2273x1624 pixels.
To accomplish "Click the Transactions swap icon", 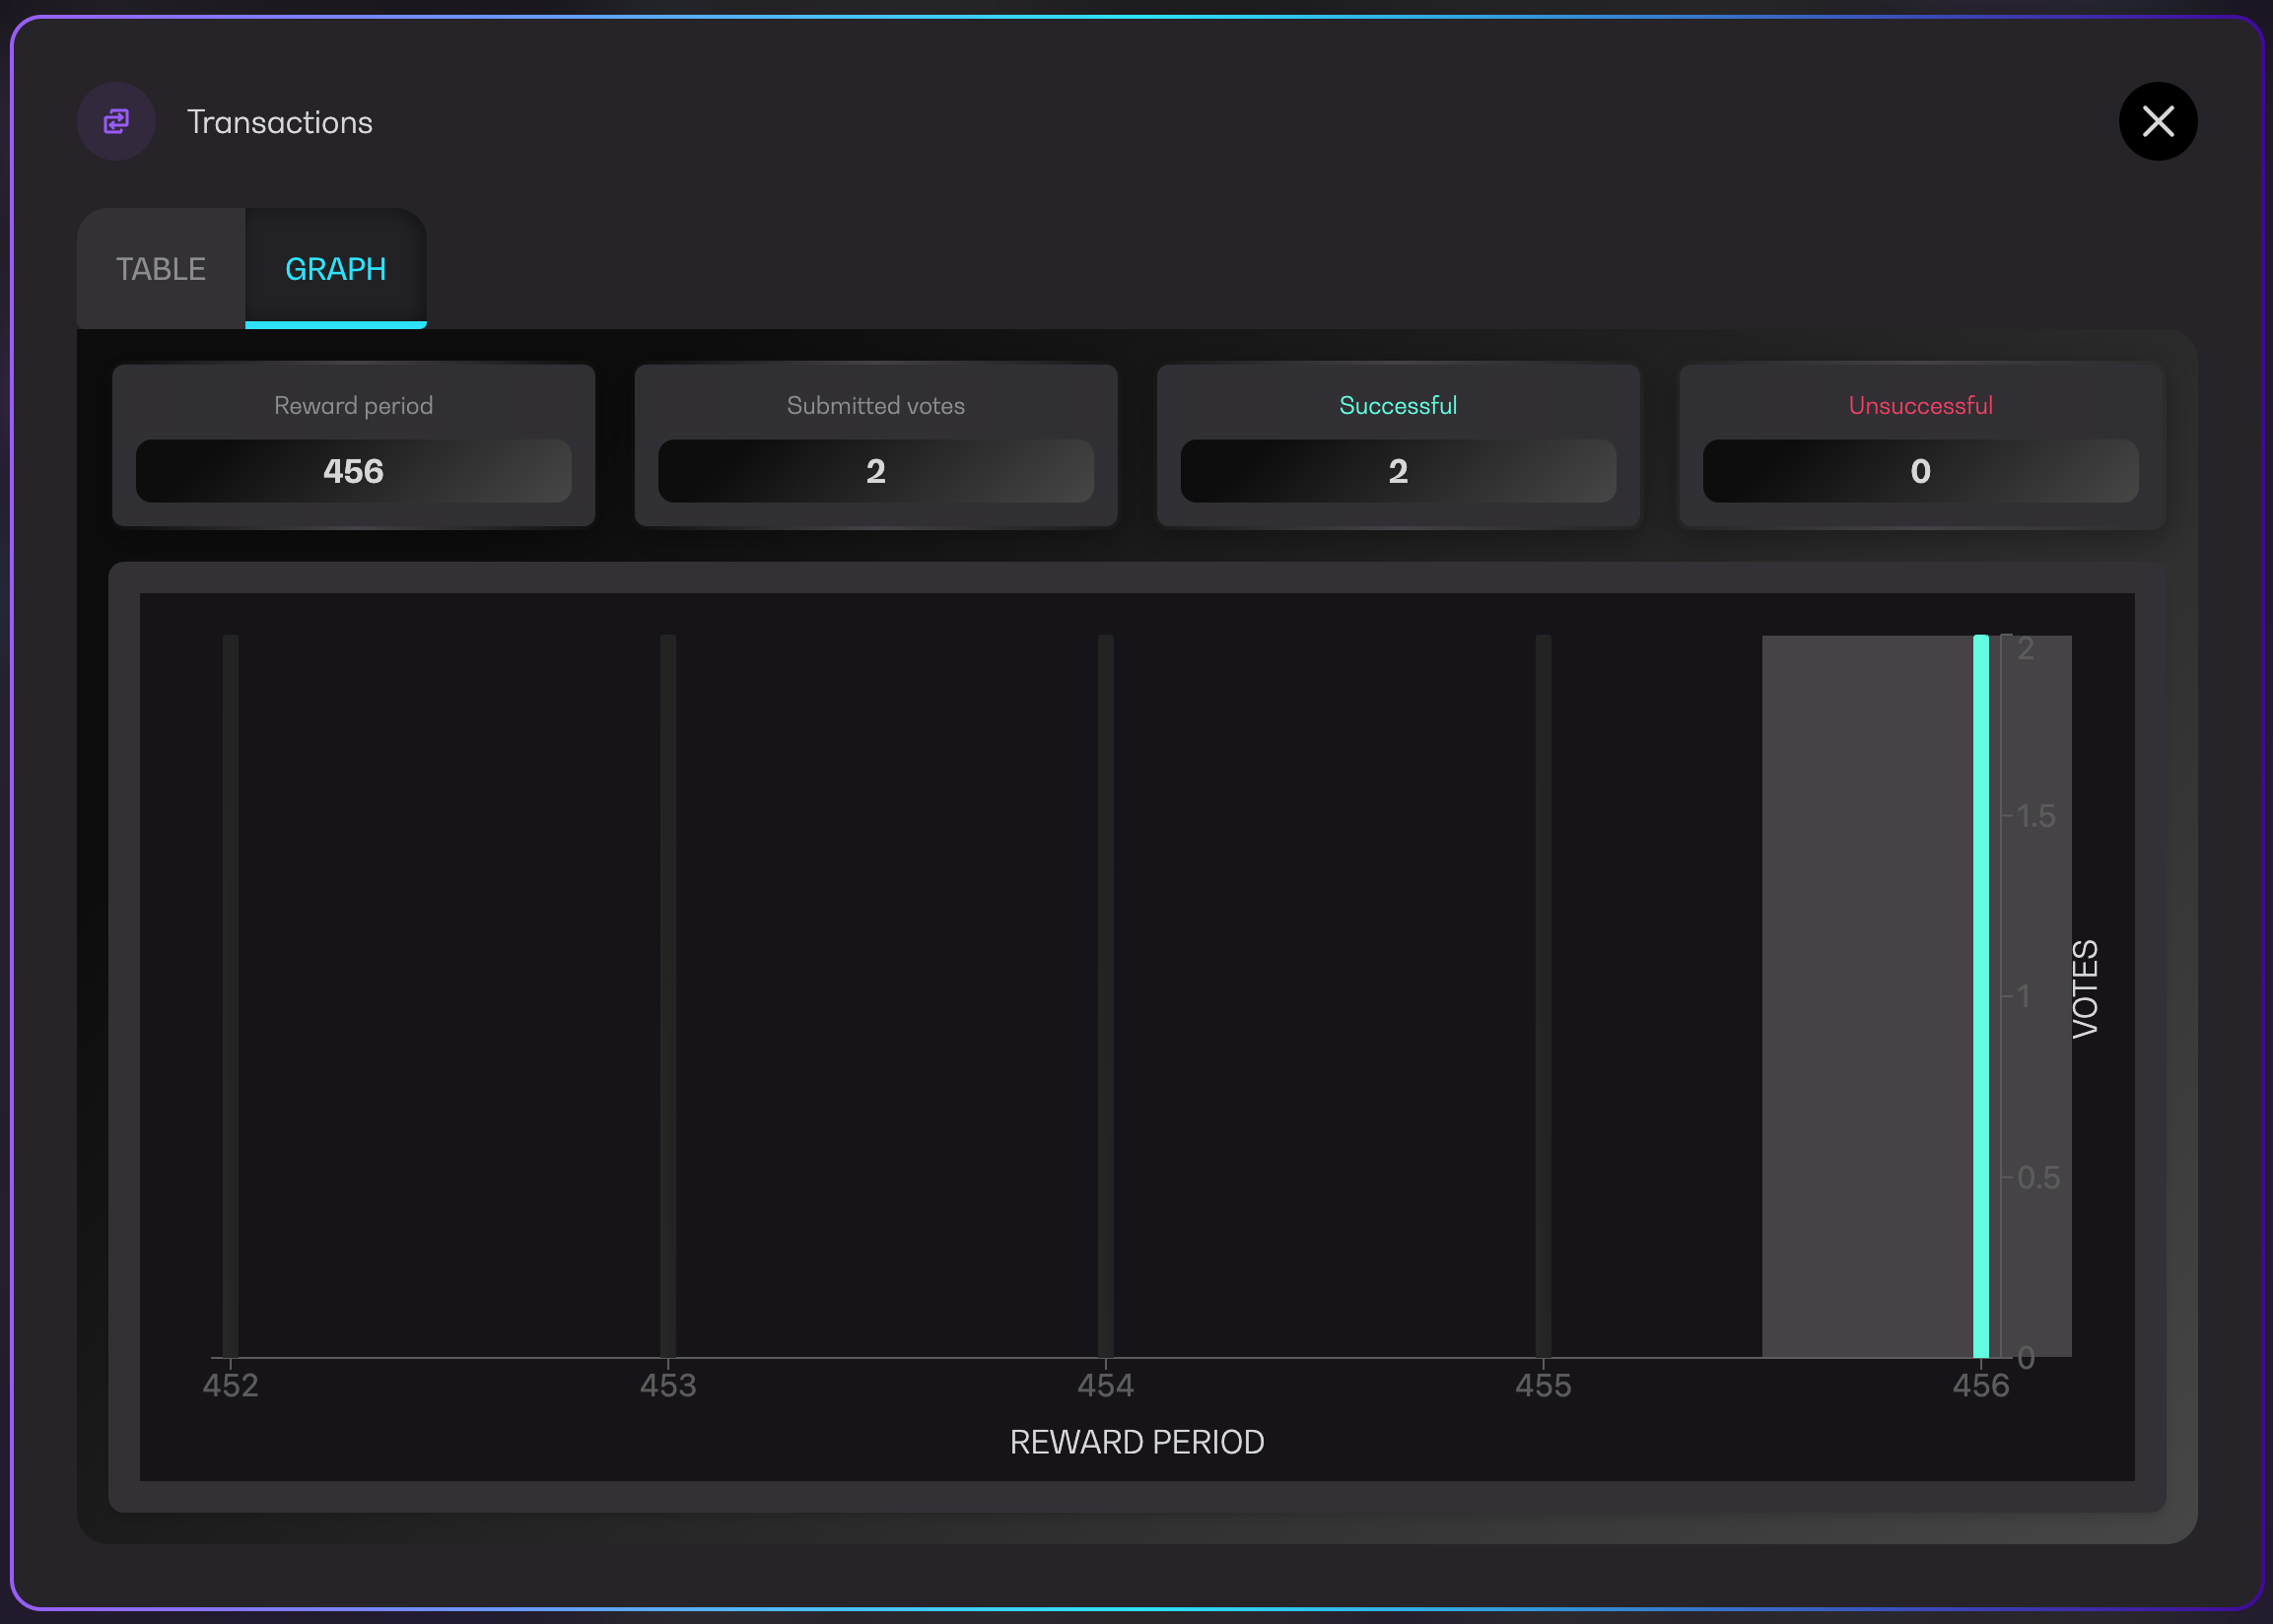I will pyautogui.click(x=116, y=121).
